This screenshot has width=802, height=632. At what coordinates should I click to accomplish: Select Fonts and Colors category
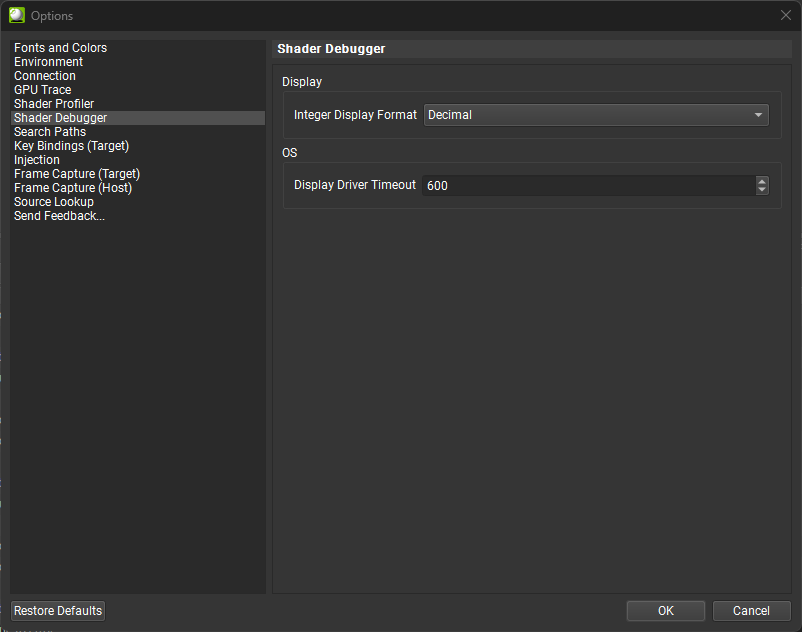coord(60,47)
